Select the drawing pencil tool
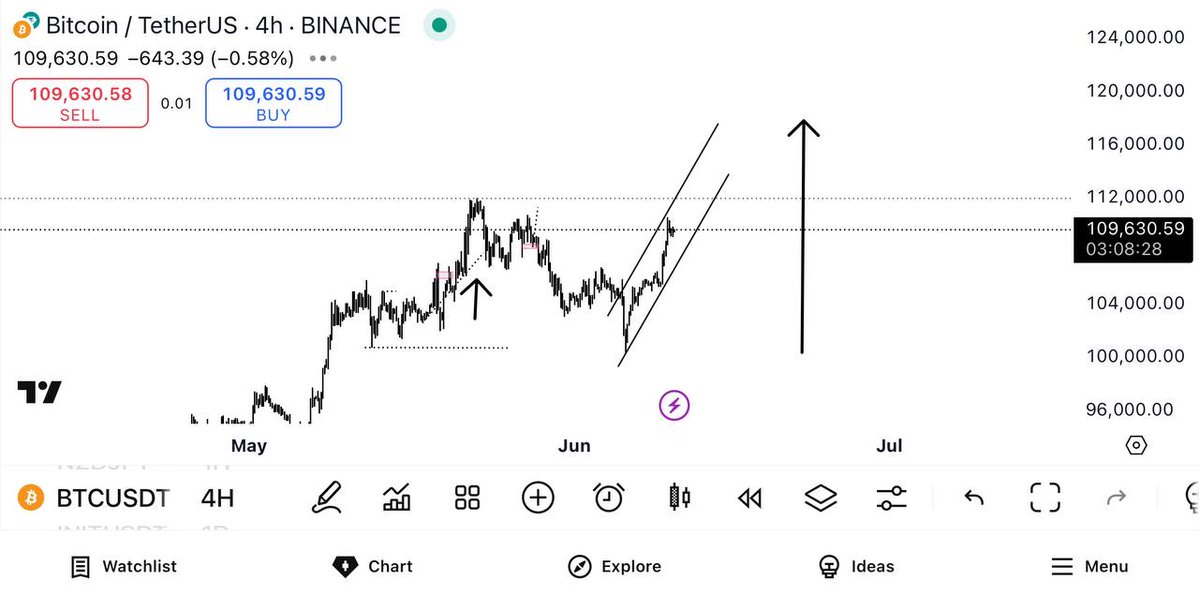Screen dimensions: 1199x595 pos(327,498)
